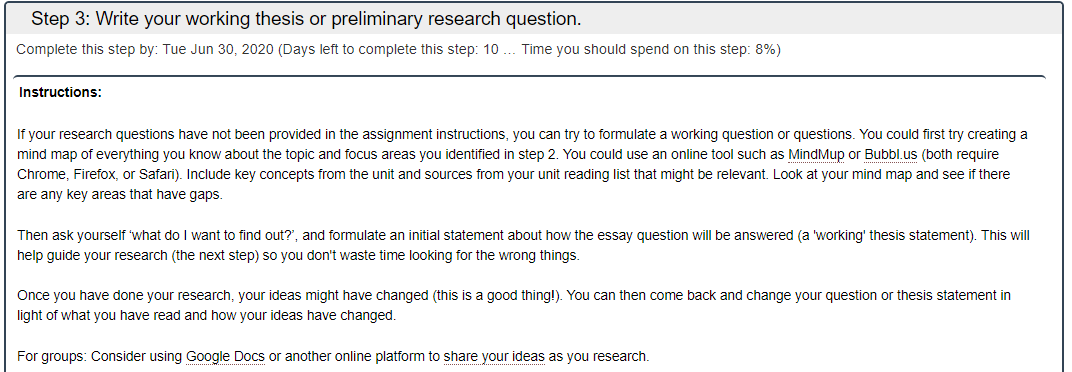The width and height of the screenshot is (1072, 372).
Task: Click the paragraph starting 'Then ask yourself'
Action: click(523, 245)
